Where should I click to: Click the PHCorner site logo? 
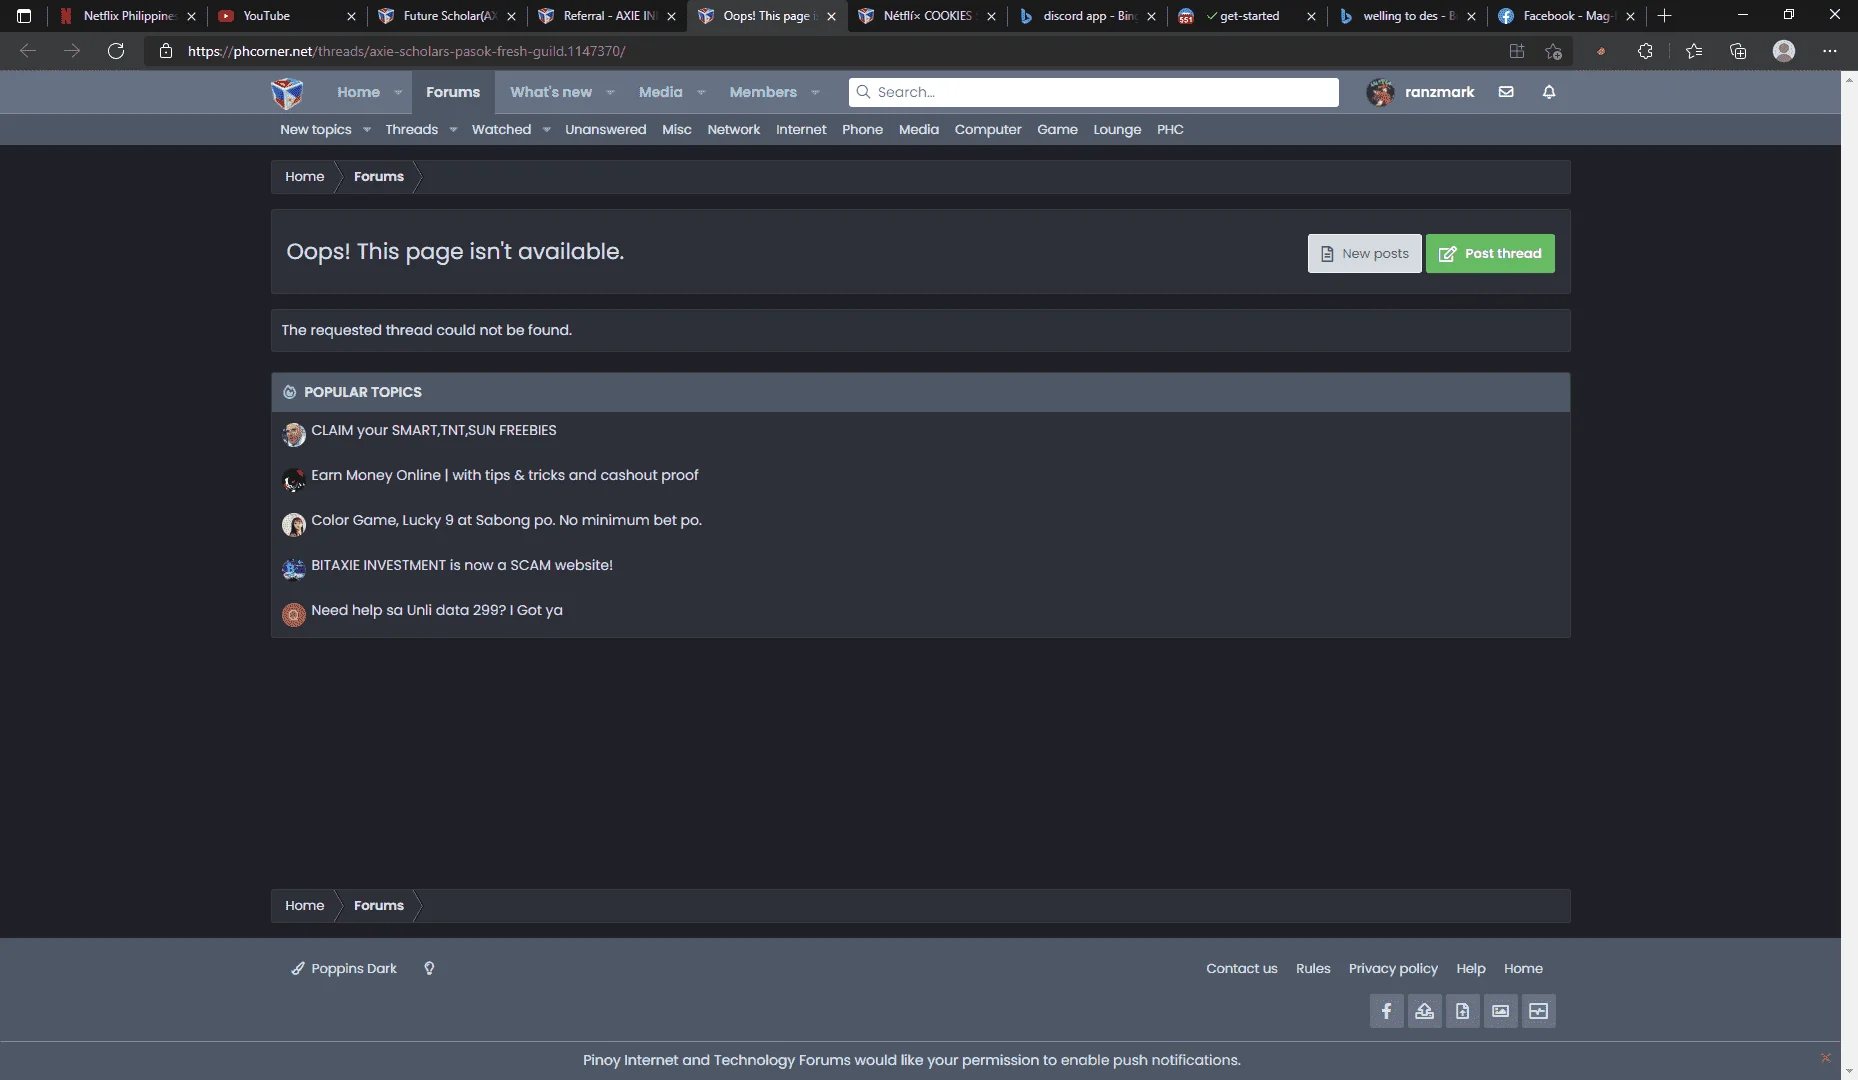[x=287, y=92]
